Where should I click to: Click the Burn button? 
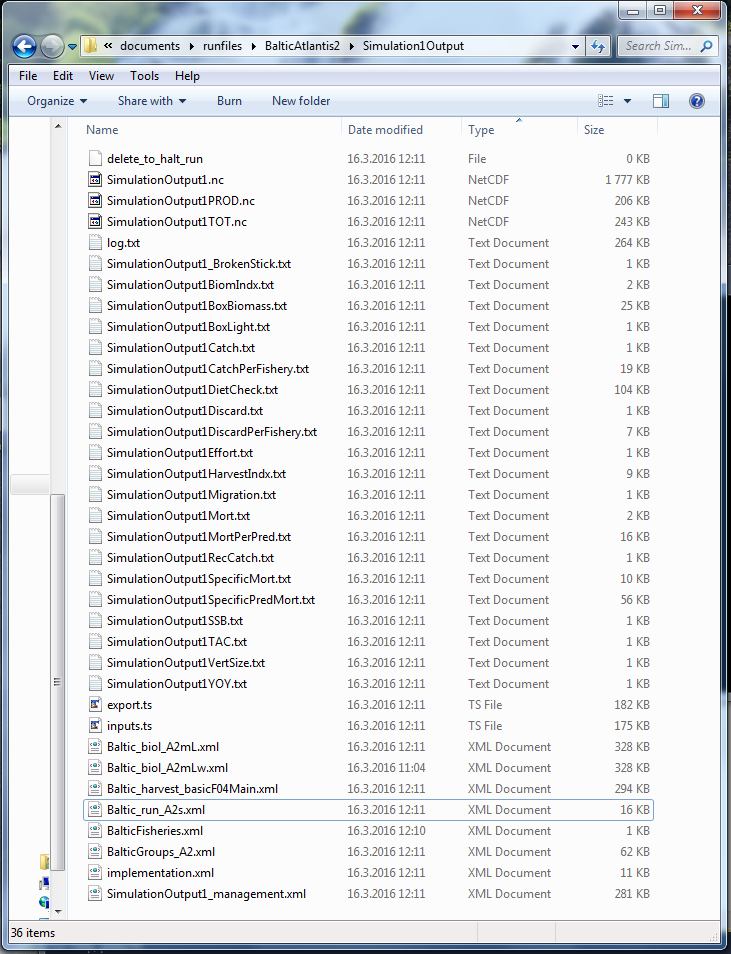[x=229, y=101]
